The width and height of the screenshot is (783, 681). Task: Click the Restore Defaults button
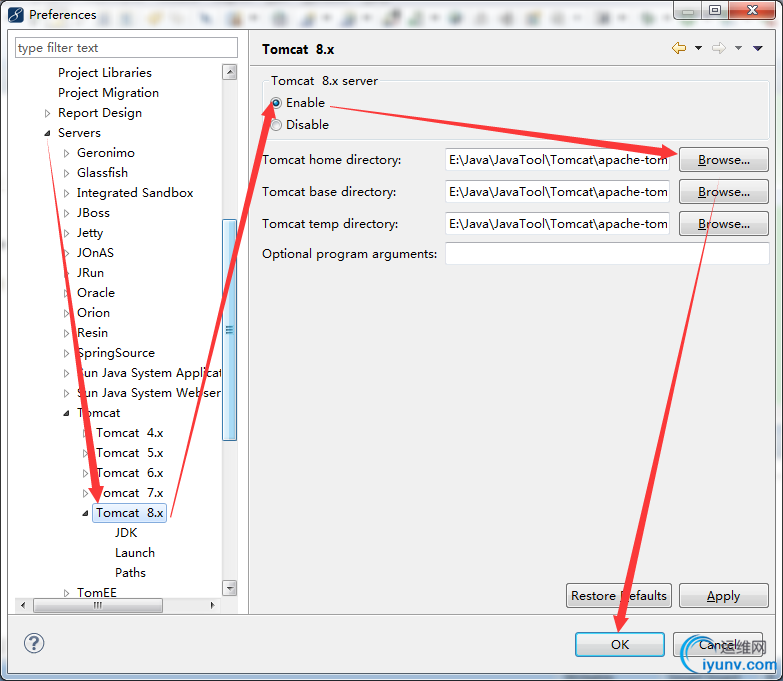619,596
